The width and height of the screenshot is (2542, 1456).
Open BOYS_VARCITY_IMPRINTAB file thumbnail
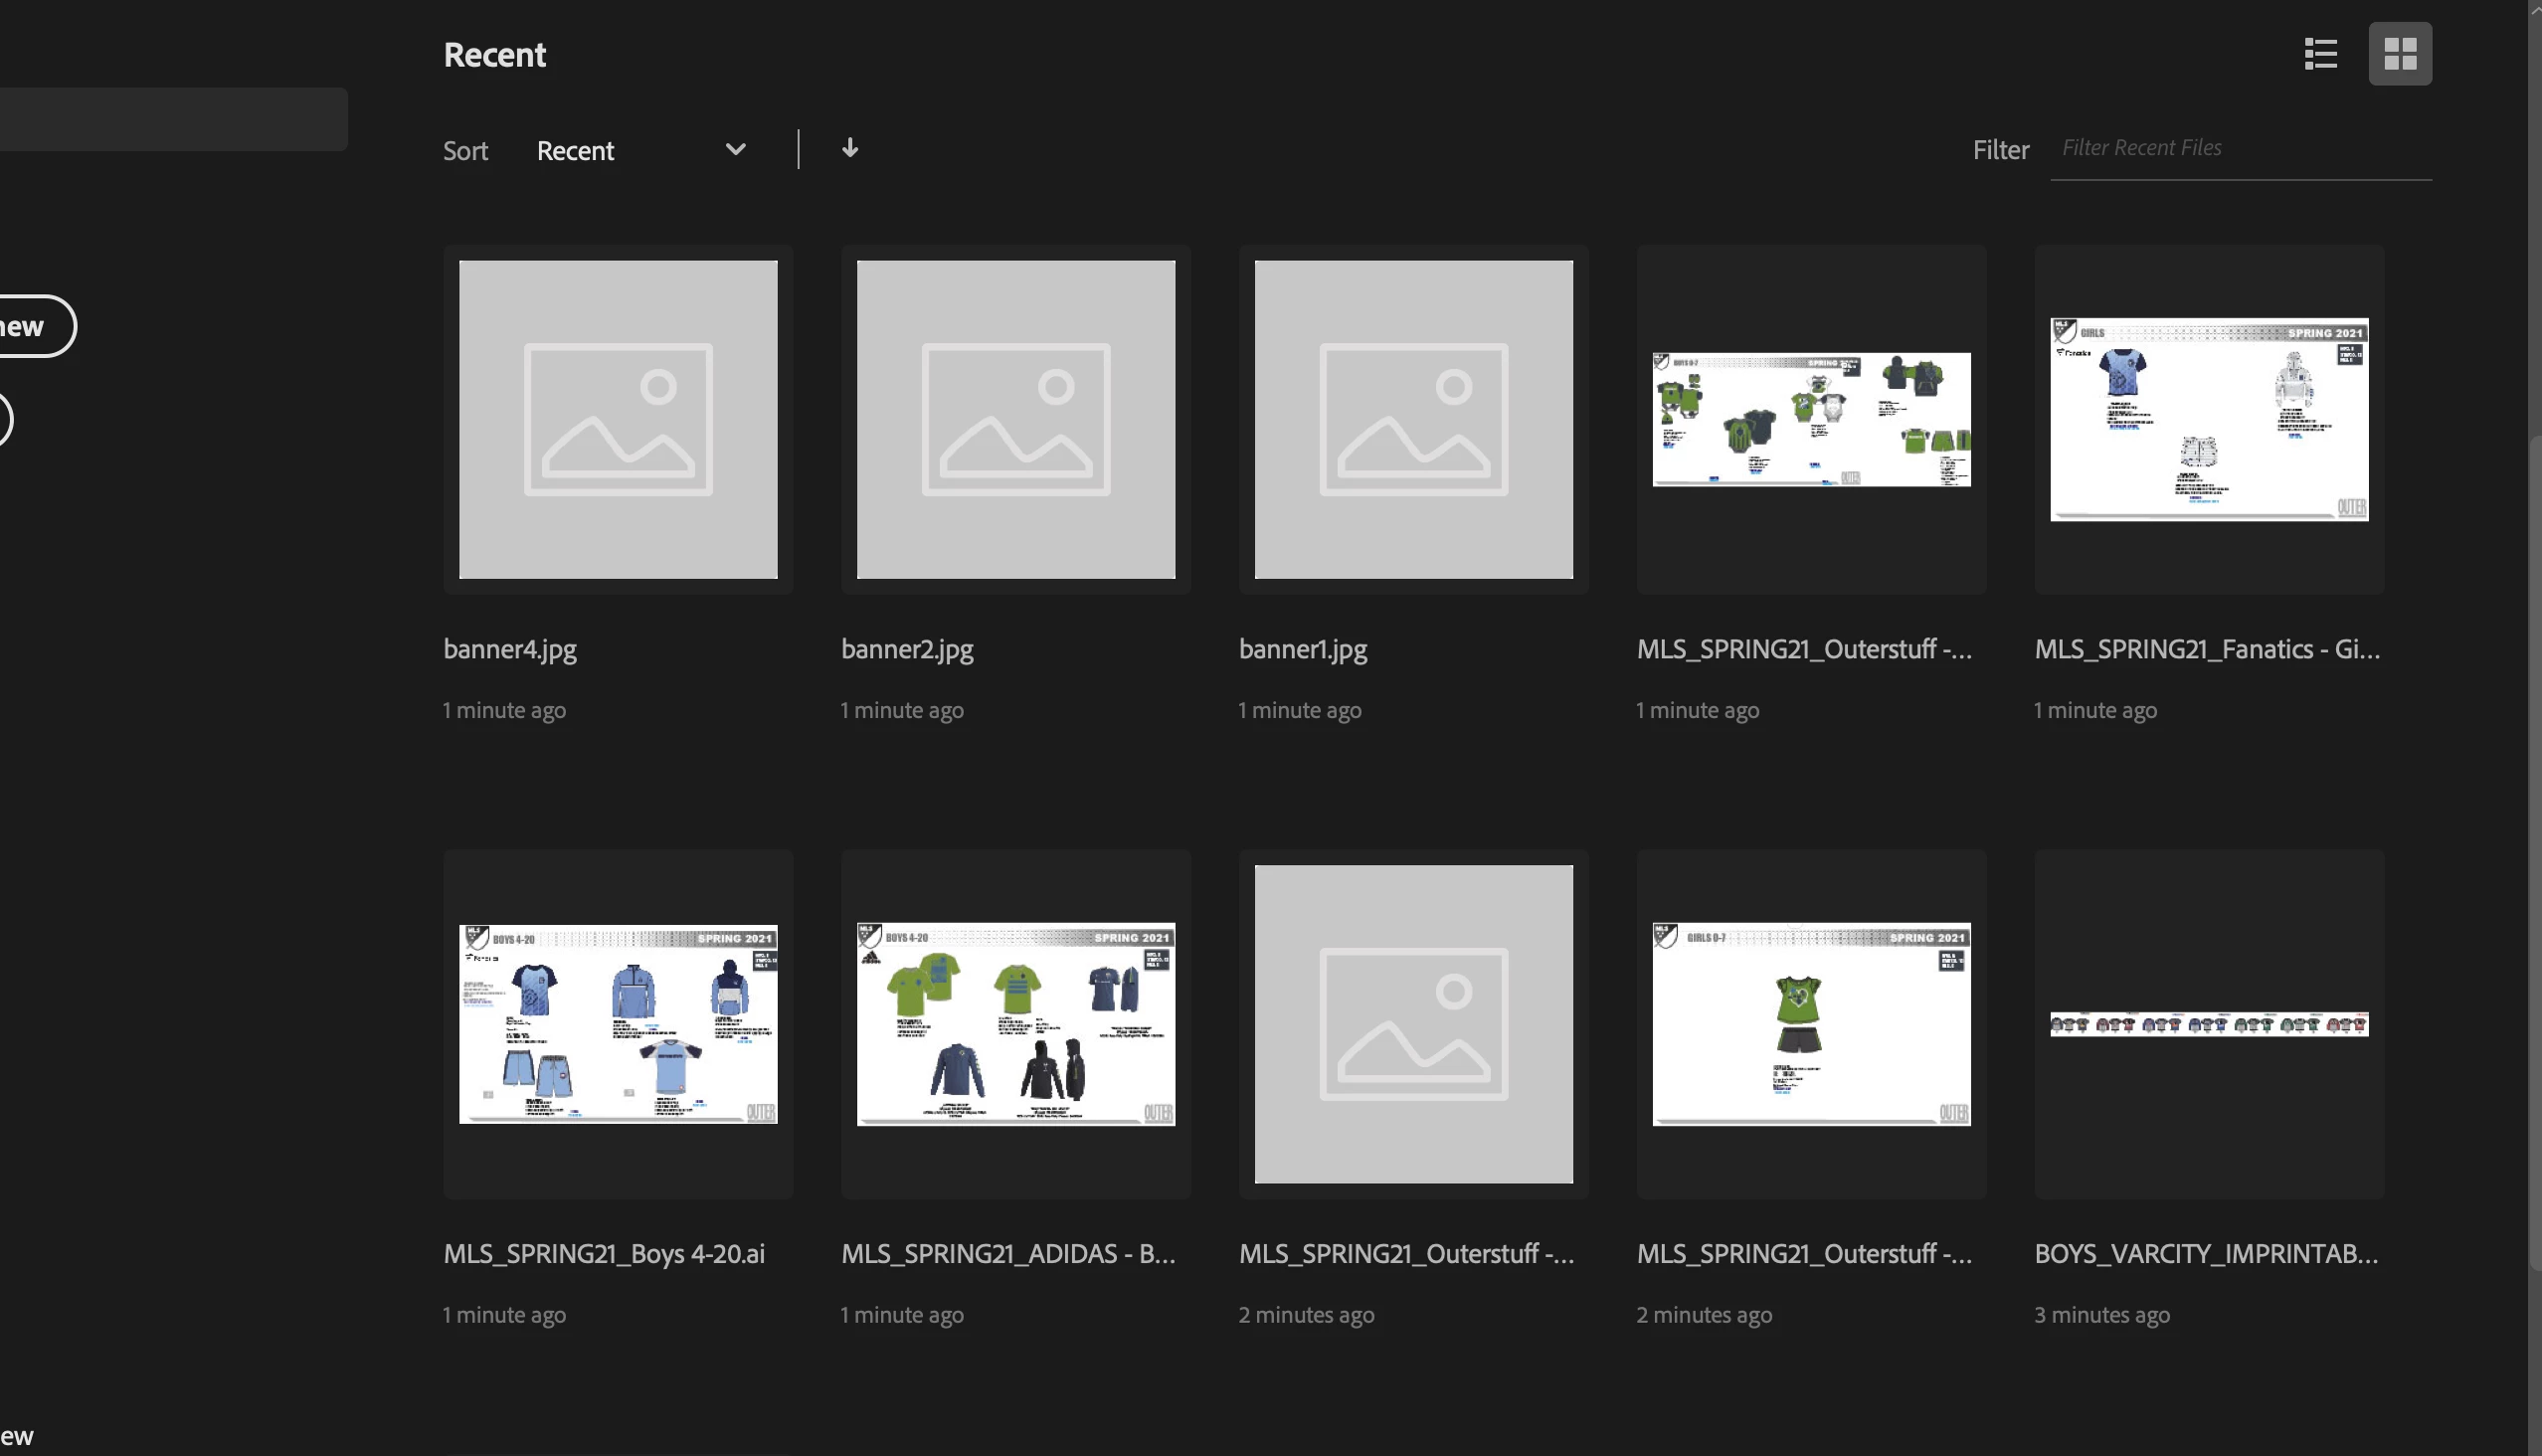(x=2208, y=1023)
